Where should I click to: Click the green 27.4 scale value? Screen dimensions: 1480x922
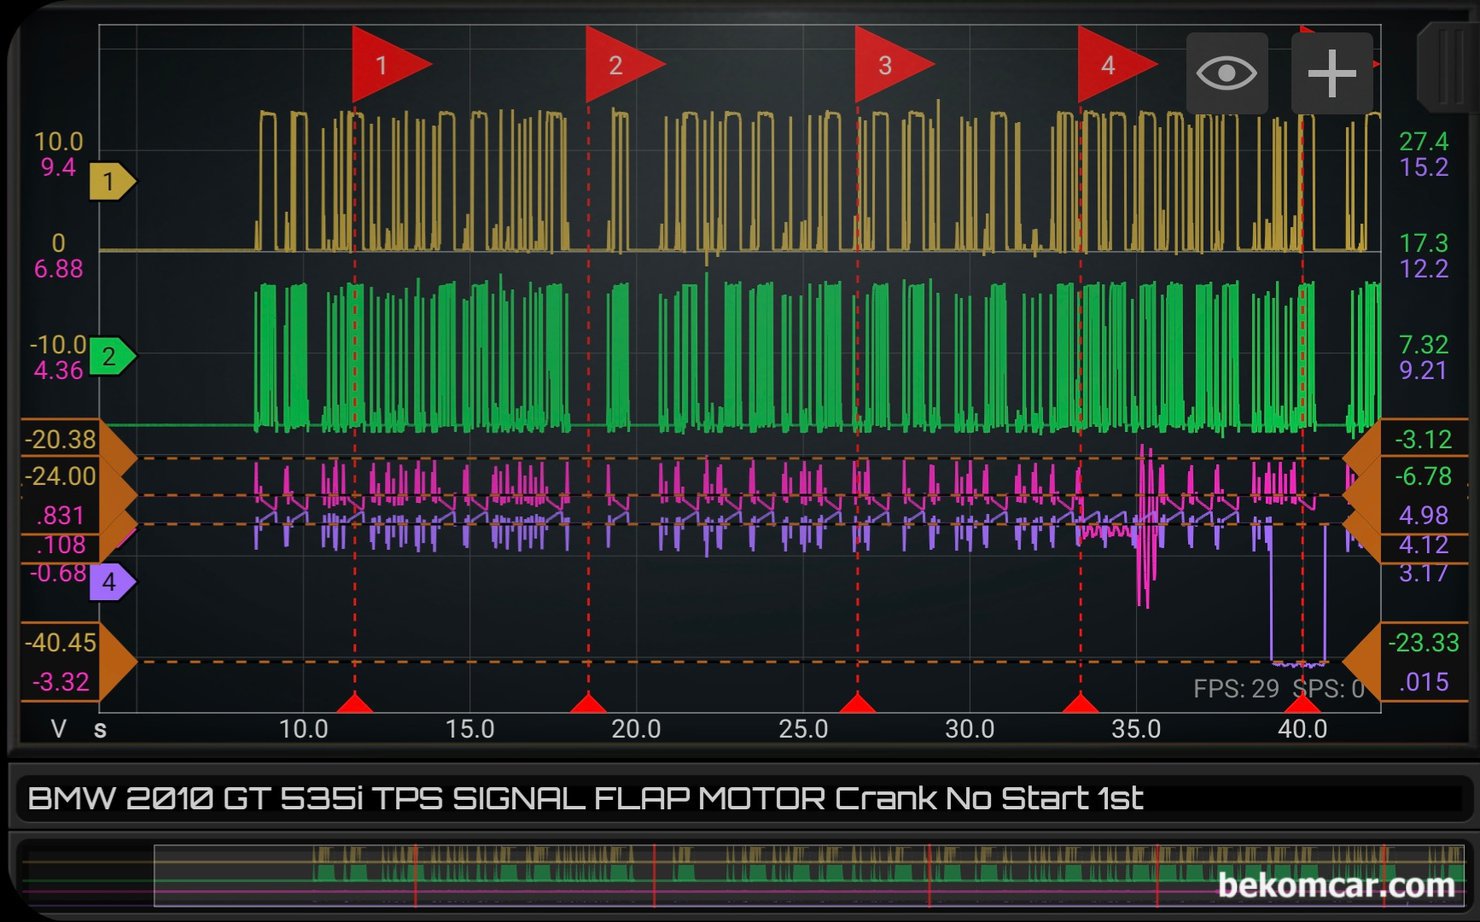pyautogui.click(x=1424, y=142)
